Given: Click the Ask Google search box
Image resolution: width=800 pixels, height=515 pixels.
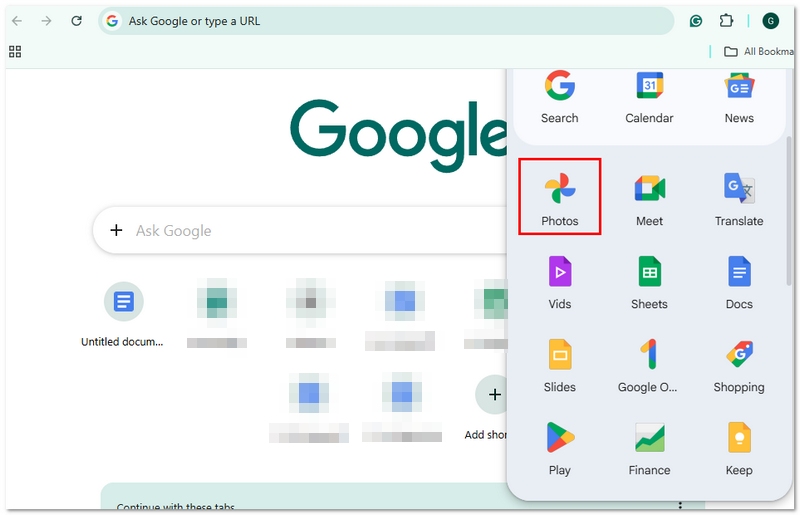Looking at the screenshot, I should click(x=301, y=230).
